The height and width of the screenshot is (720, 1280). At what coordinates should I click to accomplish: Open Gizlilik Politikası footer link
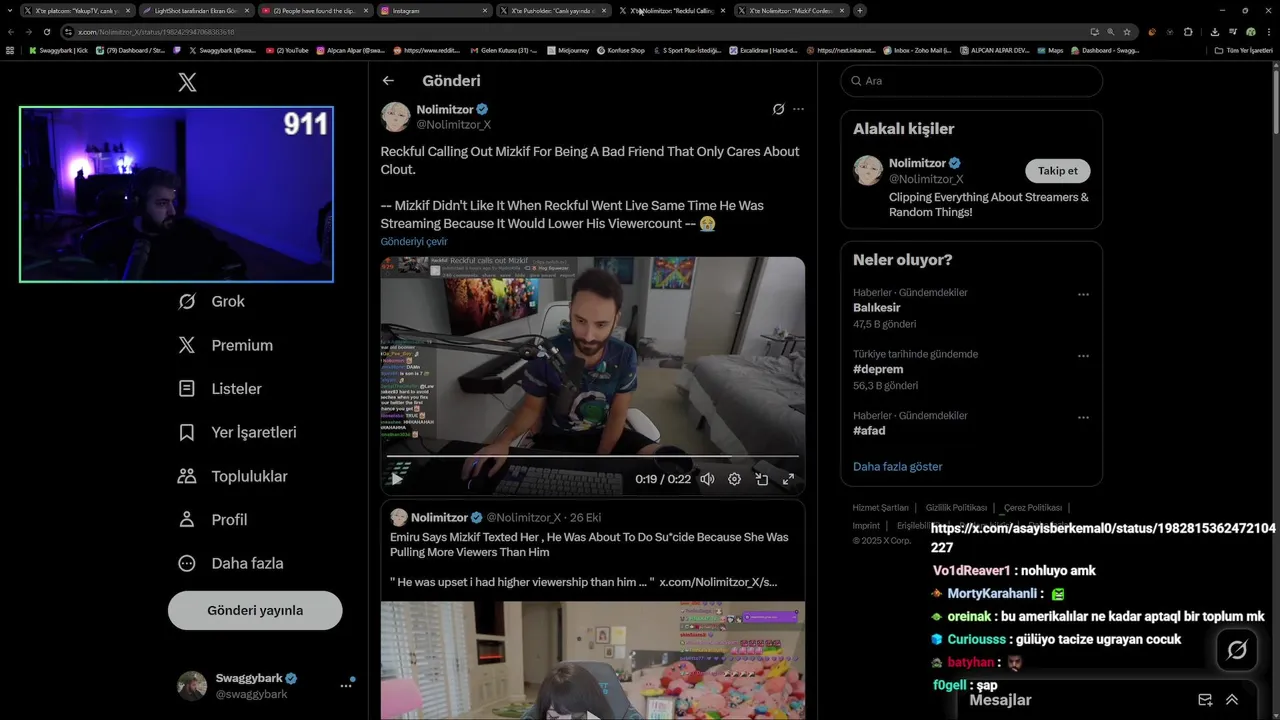(x=956, y=508)
